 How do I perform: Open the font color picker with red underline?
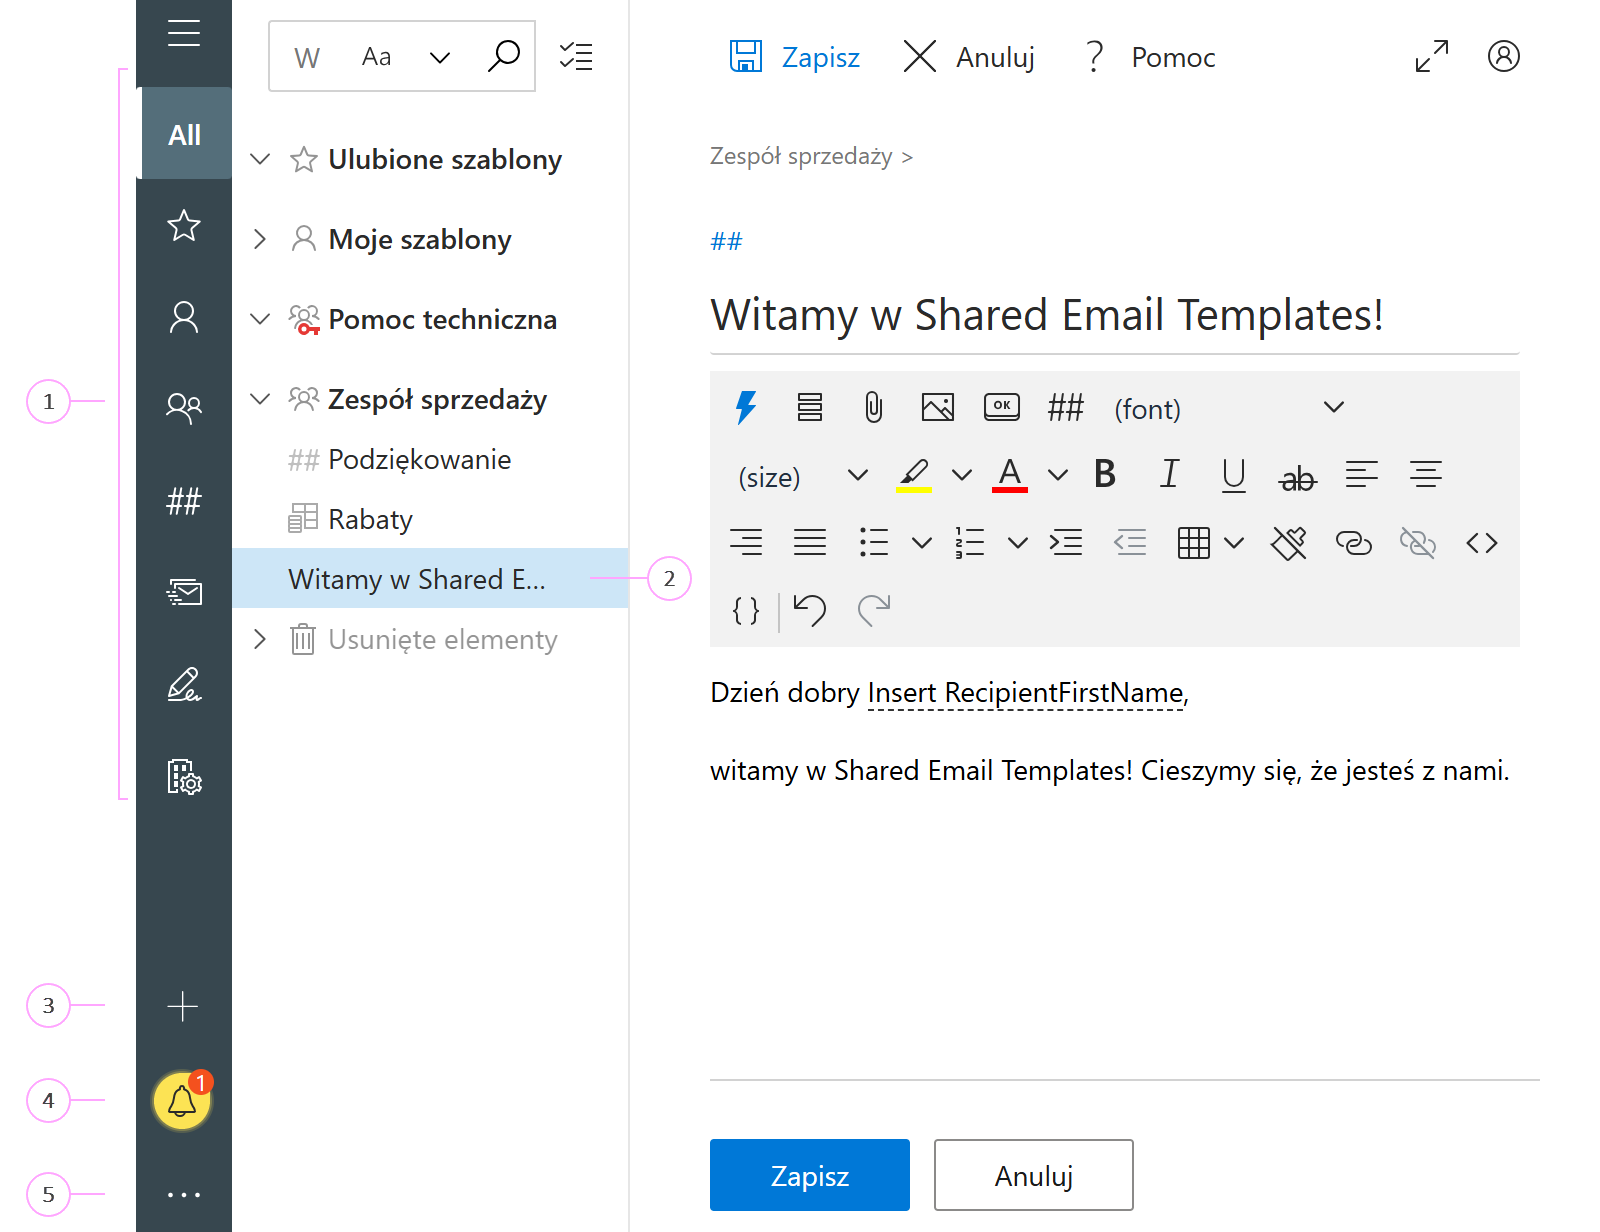1011,475
